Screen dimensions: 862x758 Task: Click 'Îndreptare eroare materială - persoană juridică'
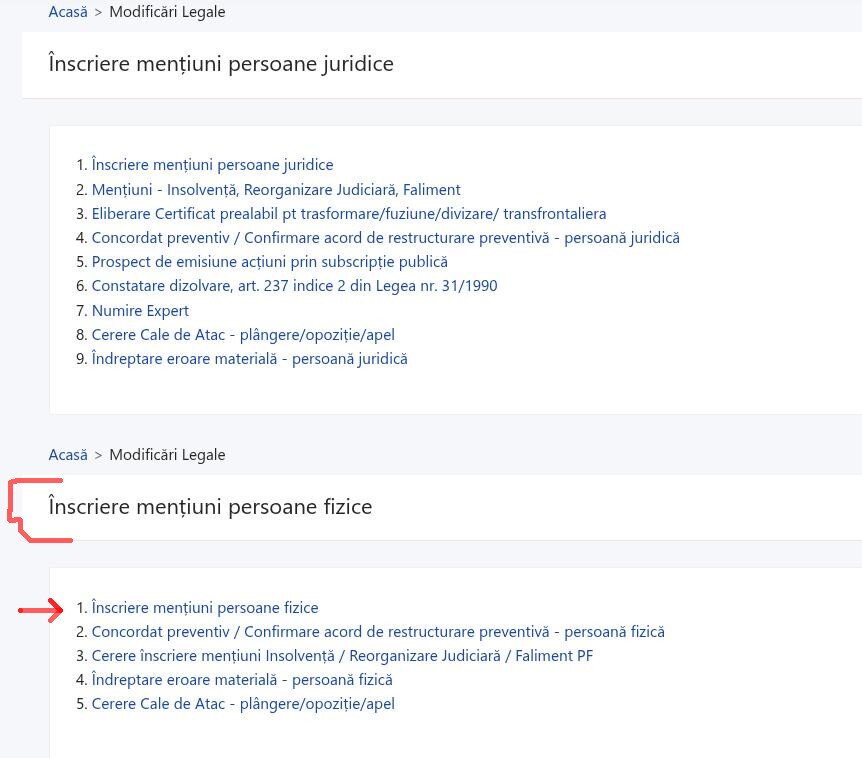249,359
